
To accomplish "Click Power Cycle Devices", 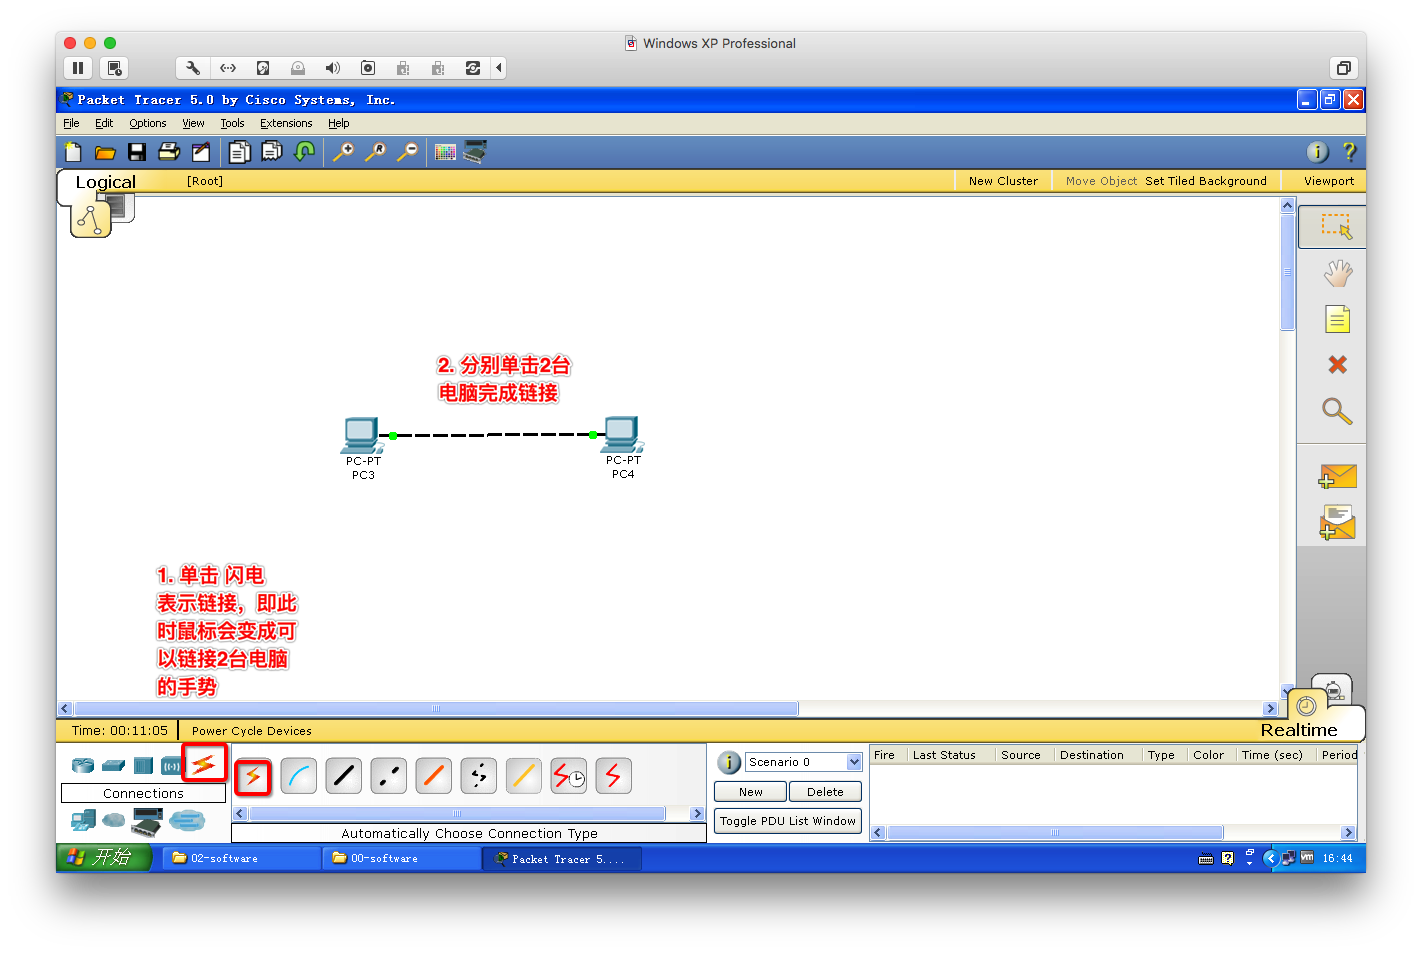I will [x=251, y=731].
